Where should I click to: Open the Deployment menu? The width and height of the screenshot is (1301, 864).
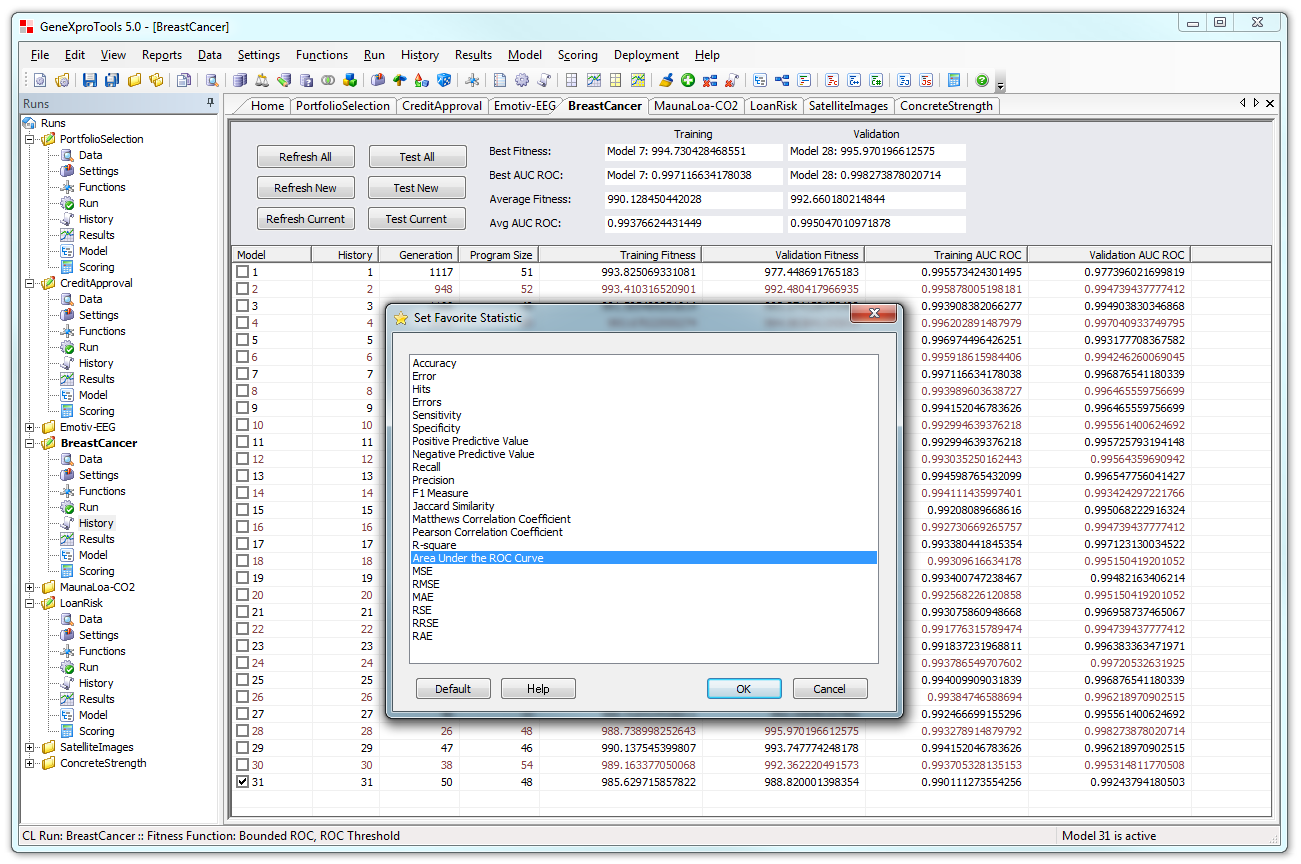[x=646, y=55]
